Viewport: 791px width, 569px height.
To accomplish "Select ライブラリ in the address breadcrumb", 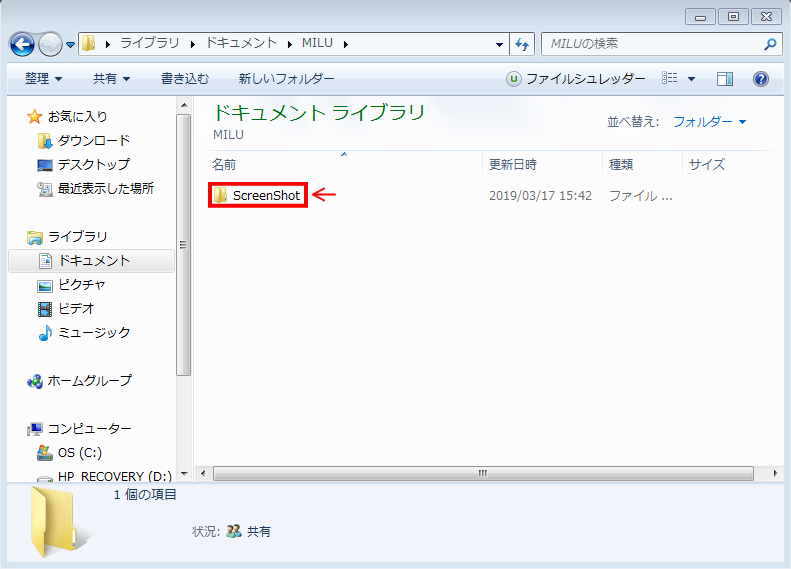I will coord(149,43).
